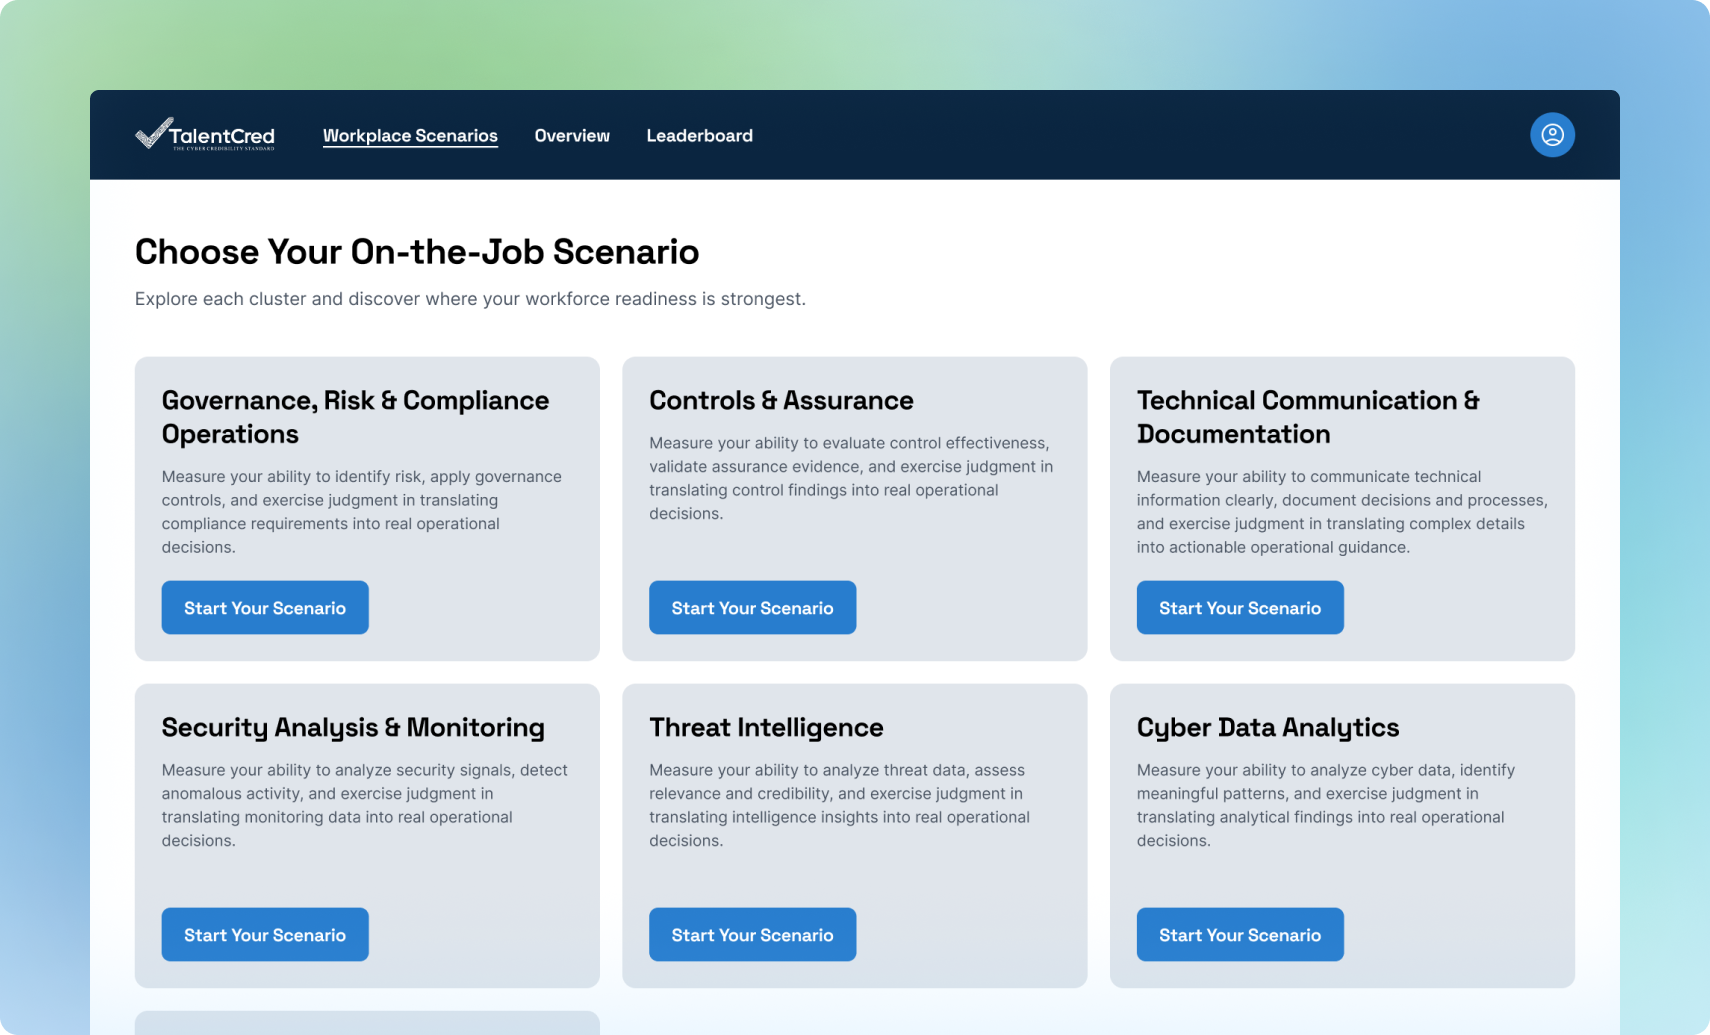Viewport: 1710px width, 1035px height.
Task: Start the Threat Intelligence scenario
Action: [752, 935]
